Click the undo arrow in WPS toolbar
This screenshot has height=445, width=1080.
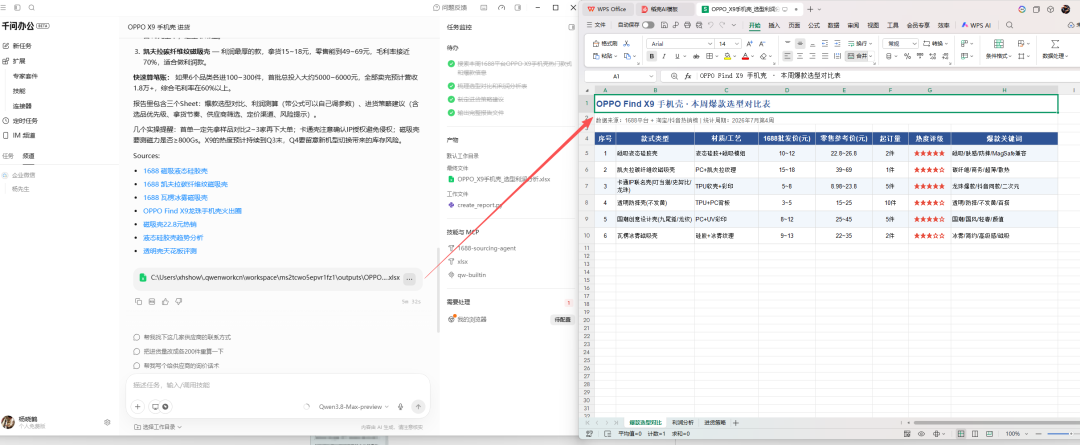(711, 25)
